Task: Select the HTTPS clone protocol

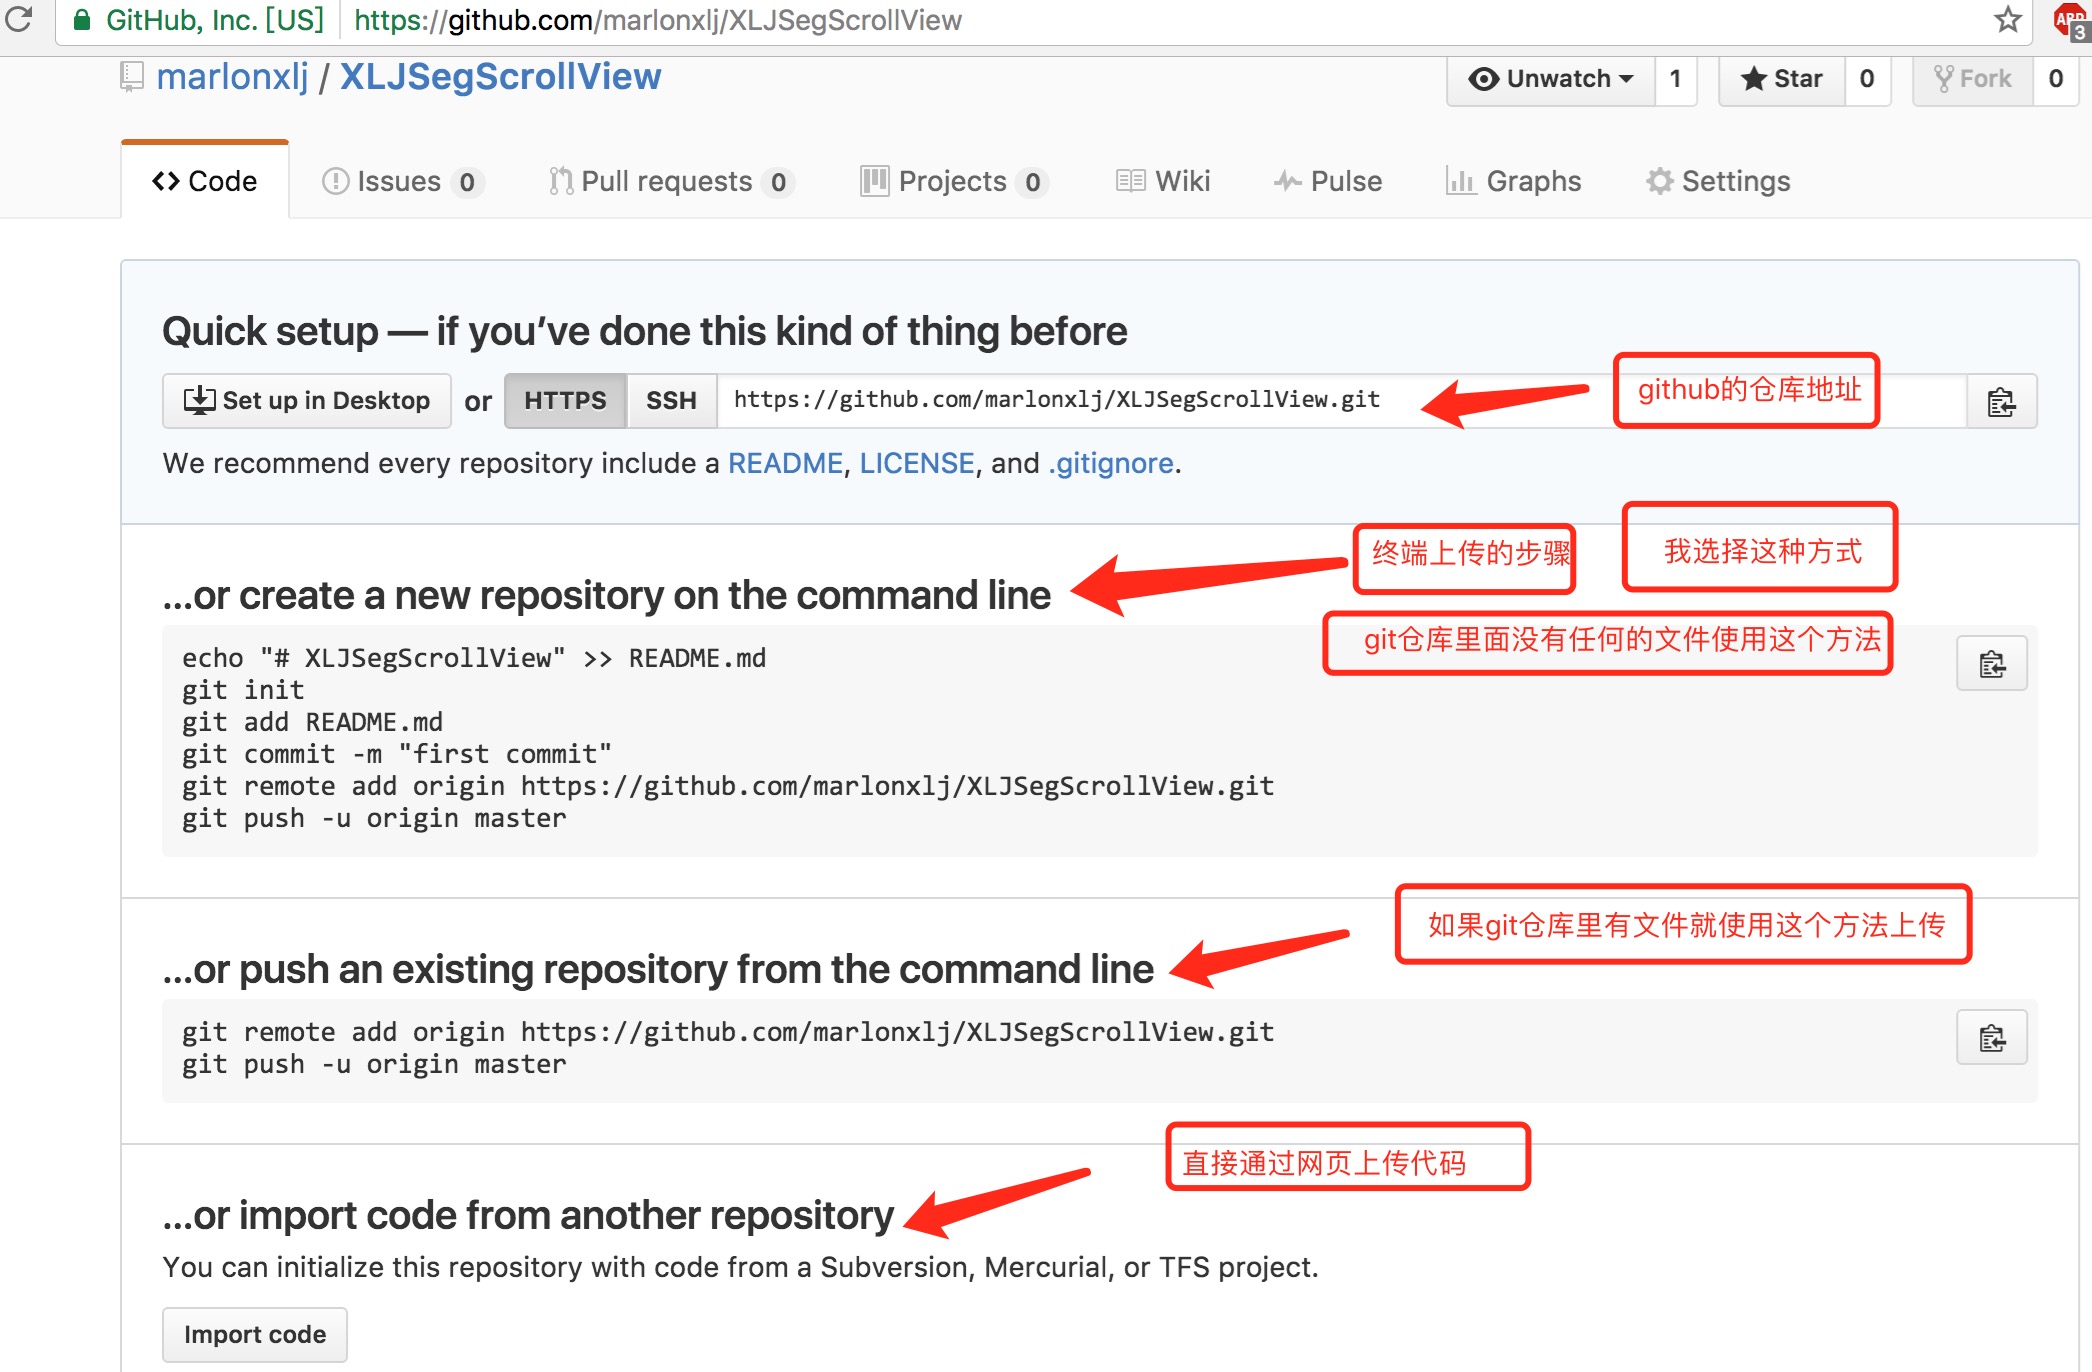Action: (565, 401)
